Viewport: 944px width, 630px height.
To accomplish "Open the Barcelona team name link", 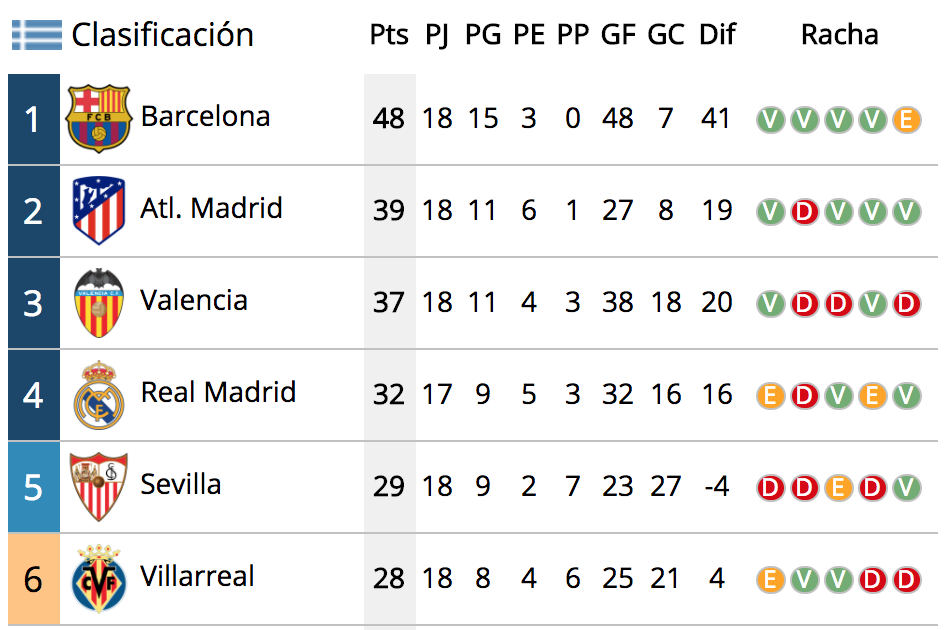I will point(205,116).
